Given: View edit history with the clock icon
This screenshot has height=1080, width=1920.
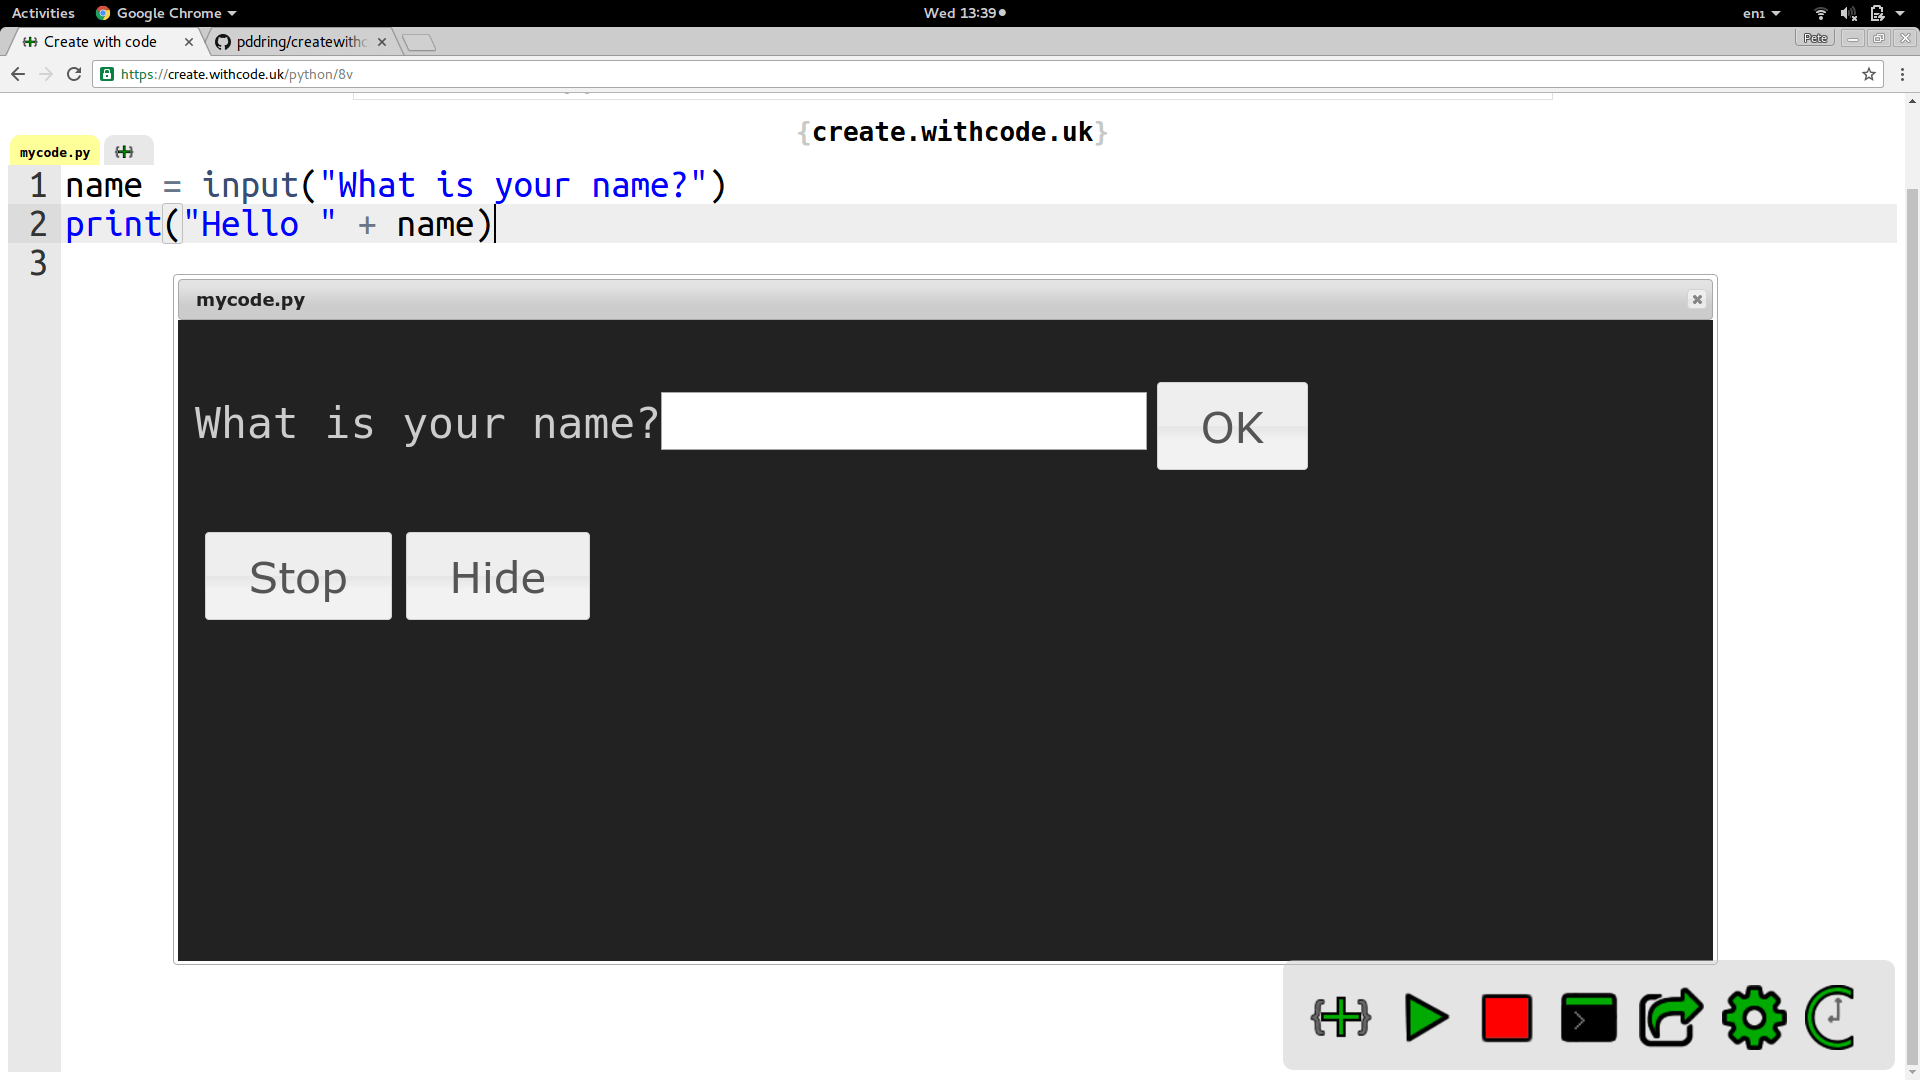Looking at the screenshot, I should (1833, 1018).
